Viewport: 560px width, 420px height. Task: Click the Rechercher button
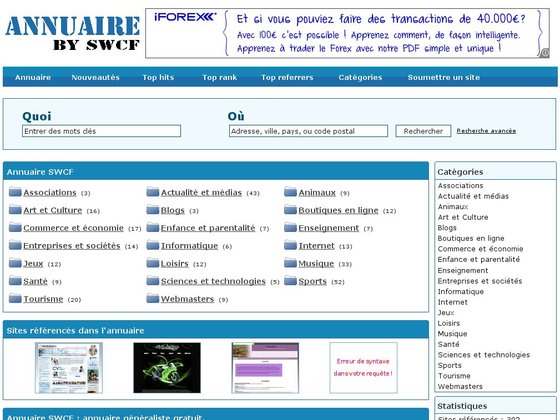coord(423,131)
